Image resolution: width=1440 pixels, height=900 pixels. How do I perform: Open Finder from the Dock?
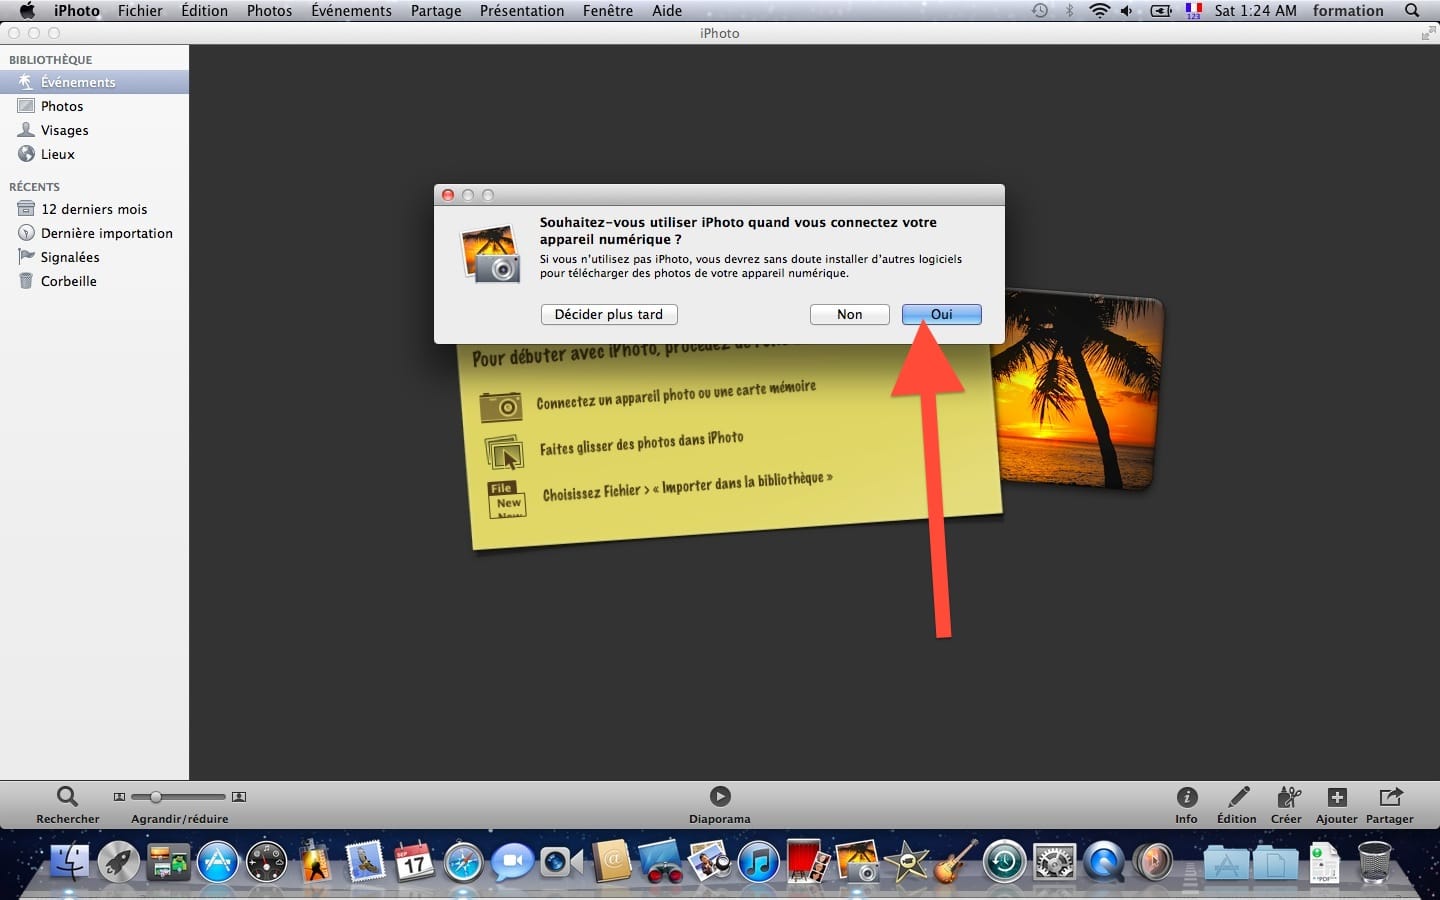point(70,862)
